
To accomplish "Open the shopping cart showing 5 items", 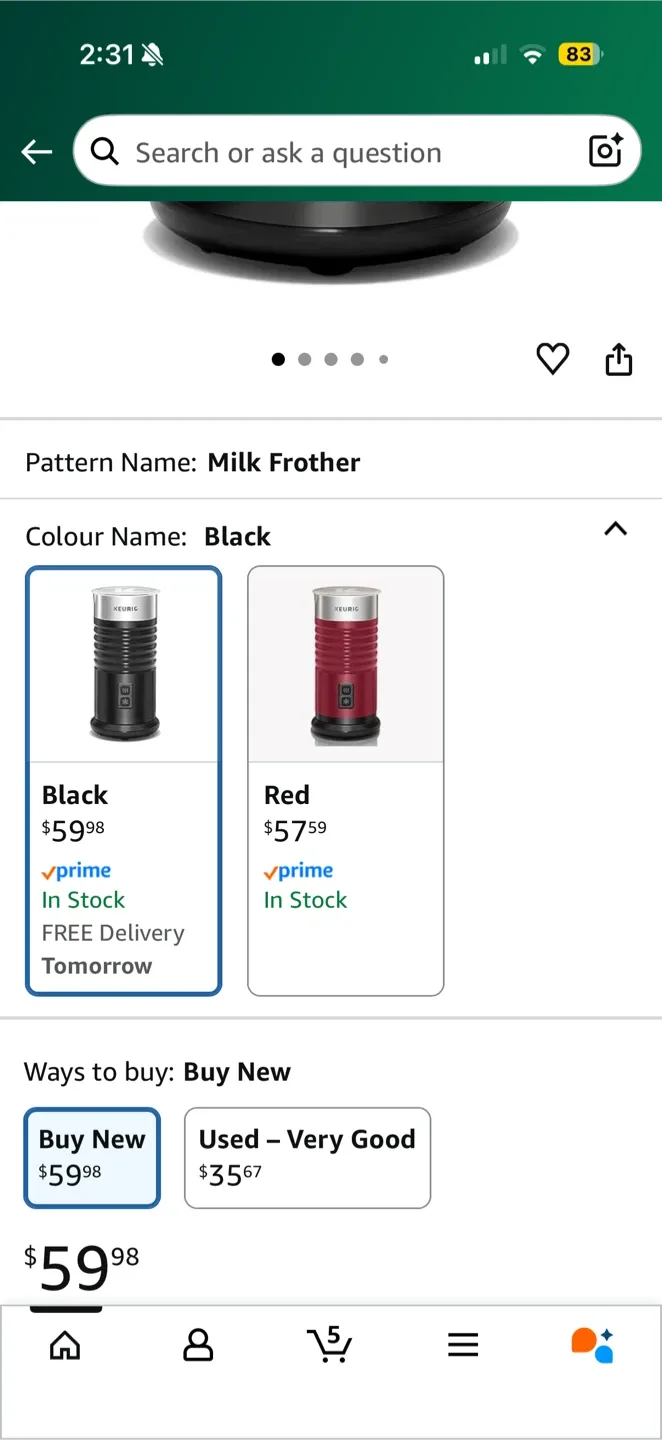I will point(330,1346).
